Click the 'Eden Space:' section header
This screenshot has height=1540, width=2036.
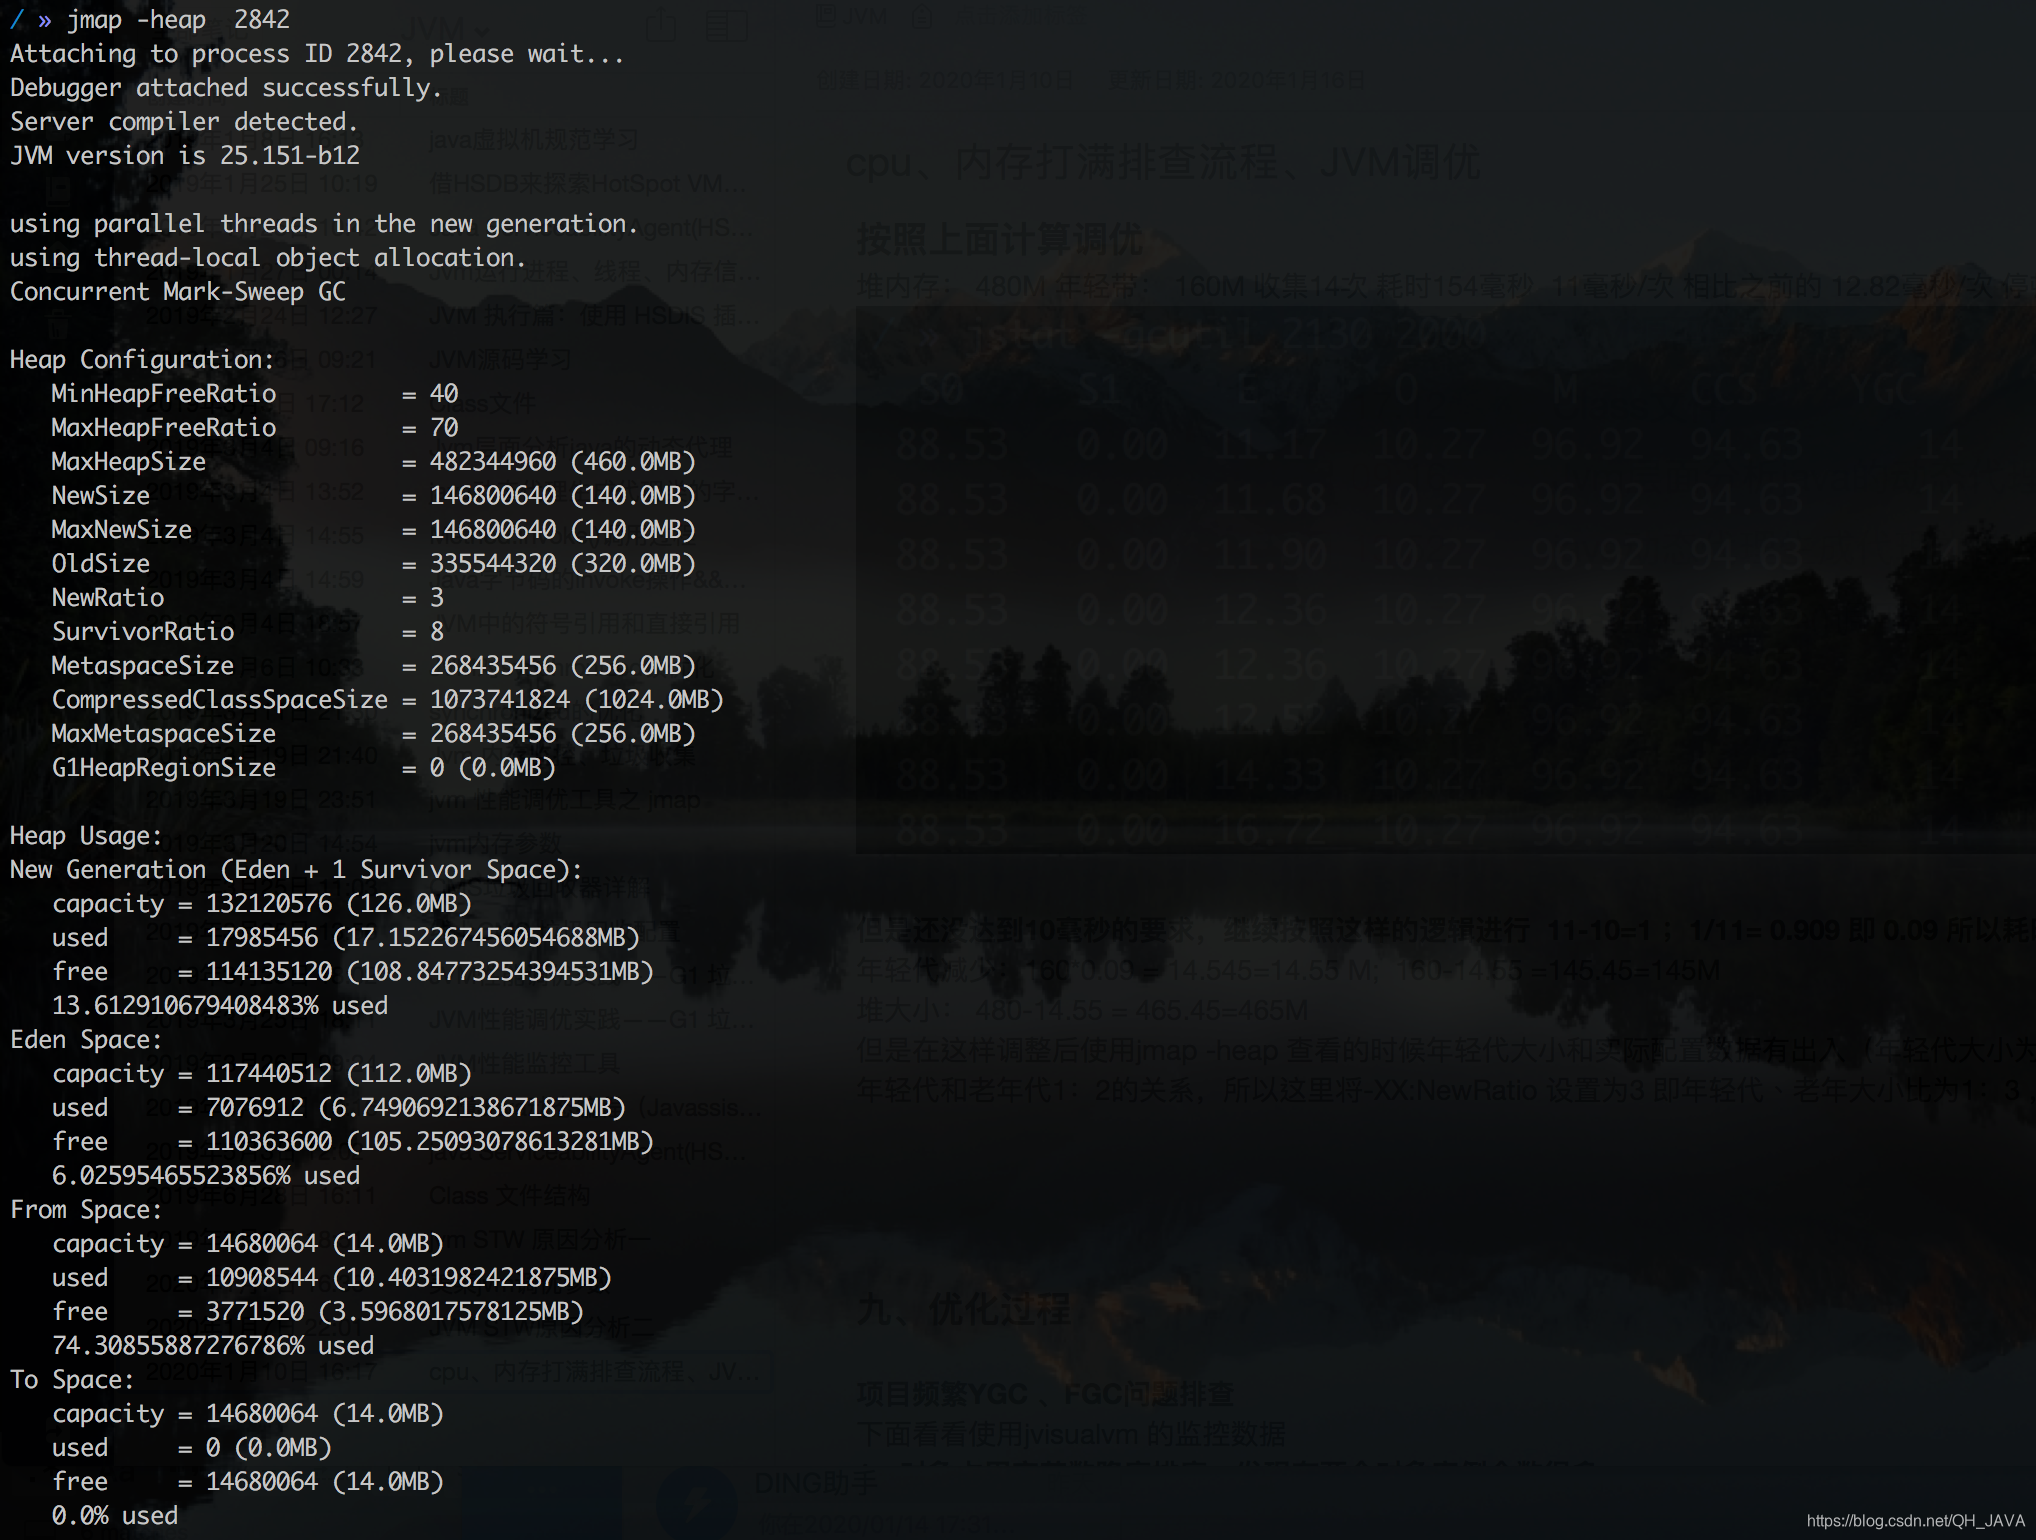(x=86, y=1040)
